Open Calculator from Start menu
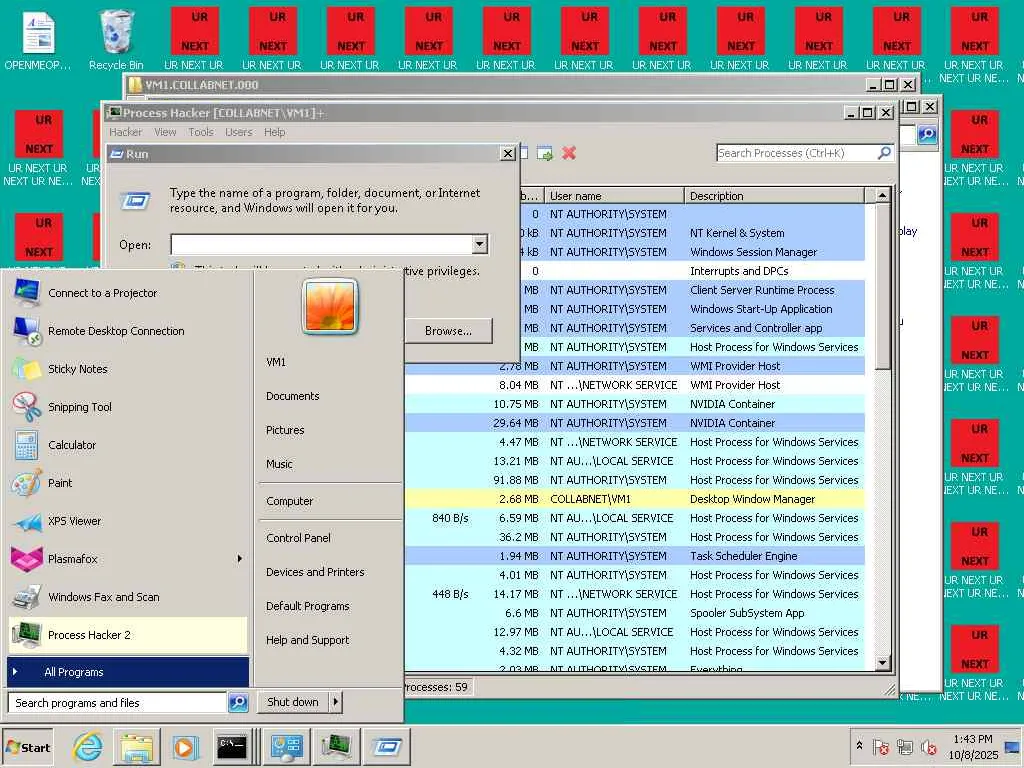1024x768 pixels. coord(128,445)
